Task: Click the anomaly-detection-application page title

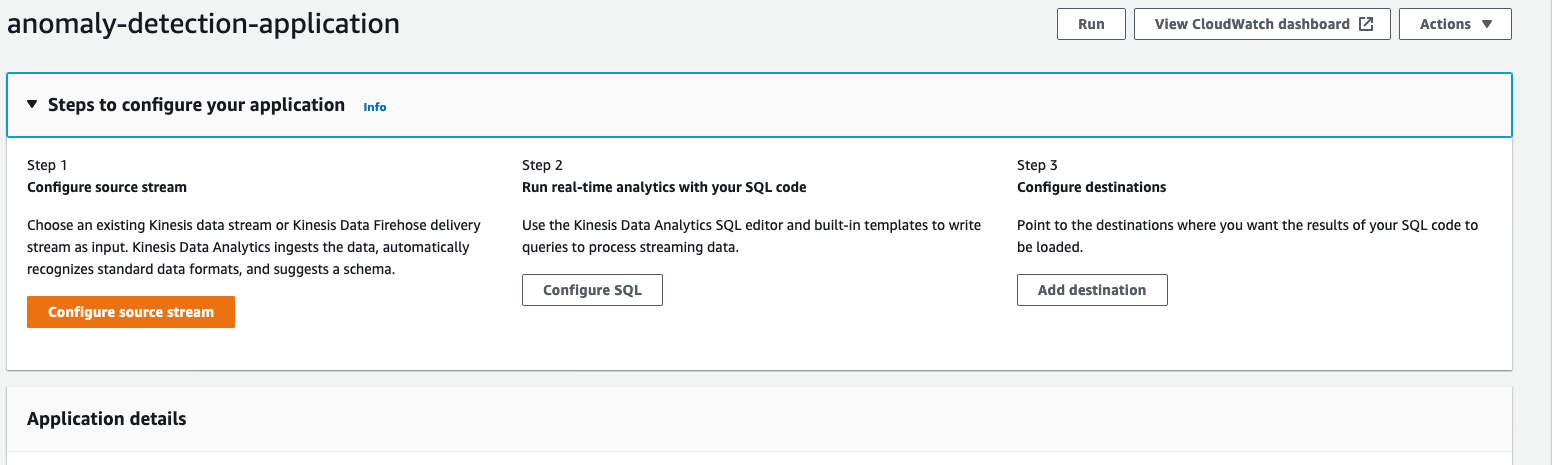Action: pos(204,24)
